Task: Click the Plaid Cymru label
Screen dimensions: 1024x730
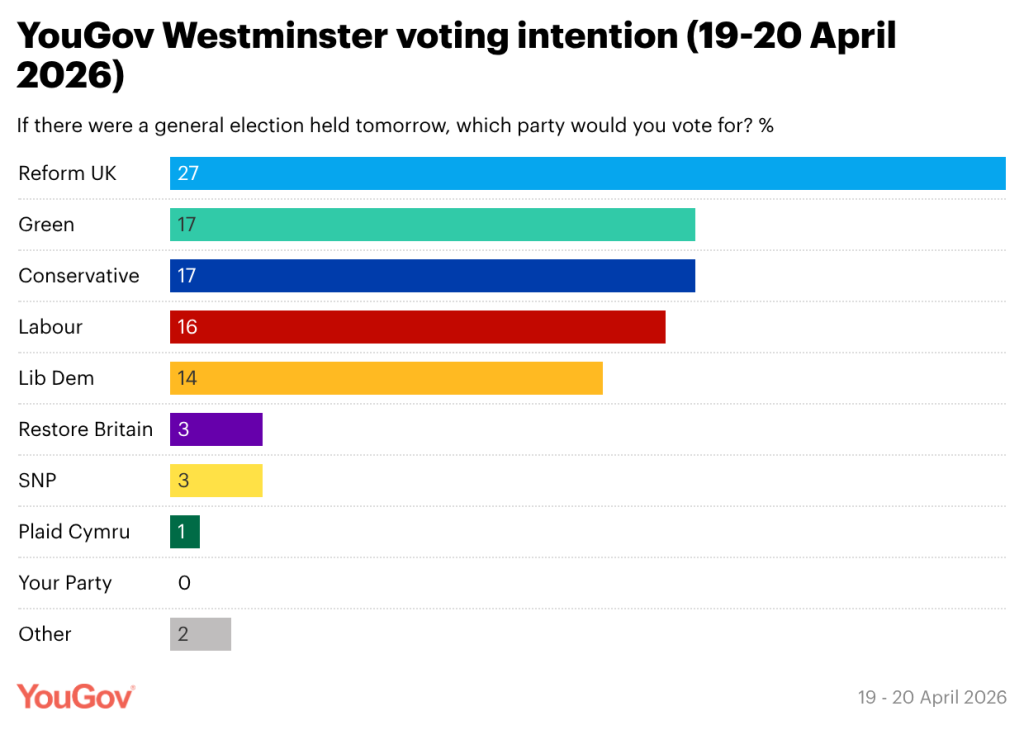Action: point(74,532)
